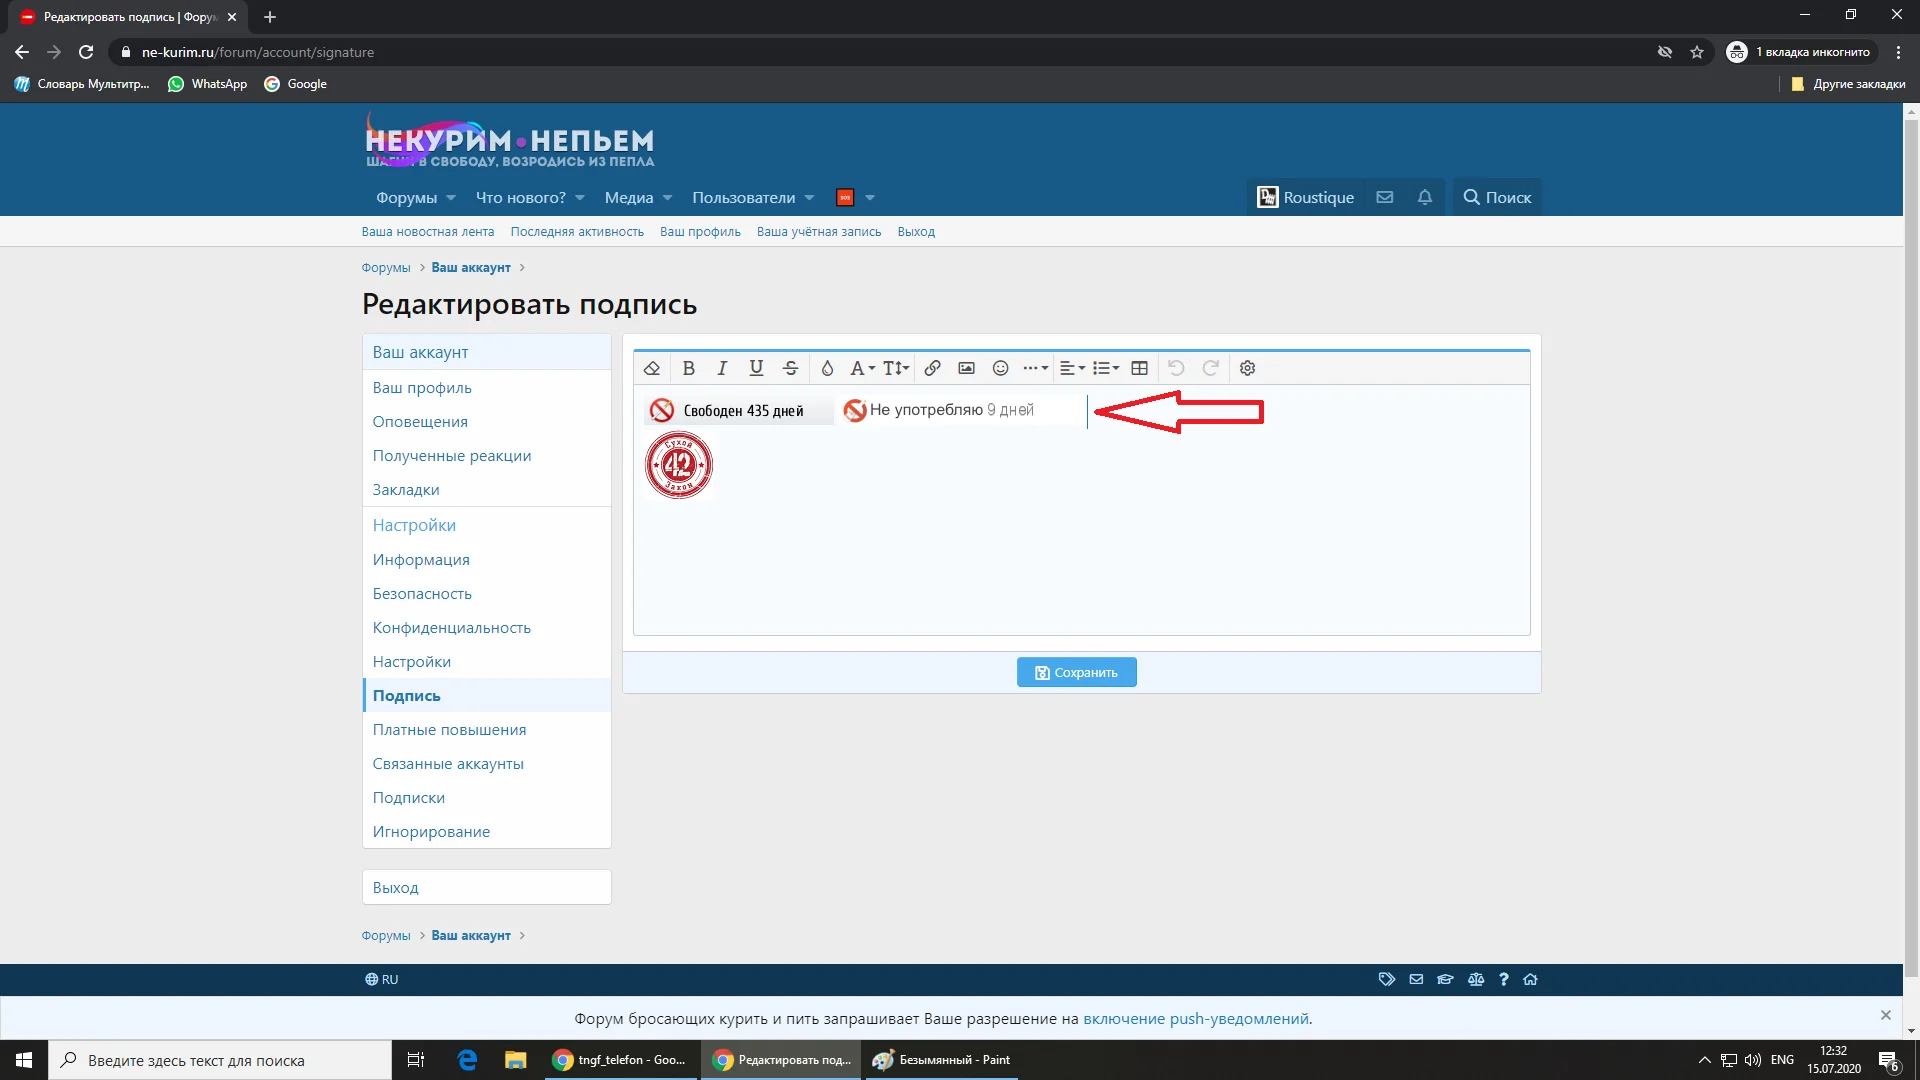Toggle bold formatting
The height and width of the screenshot is (1080, 1920).
tap(688, 368)
